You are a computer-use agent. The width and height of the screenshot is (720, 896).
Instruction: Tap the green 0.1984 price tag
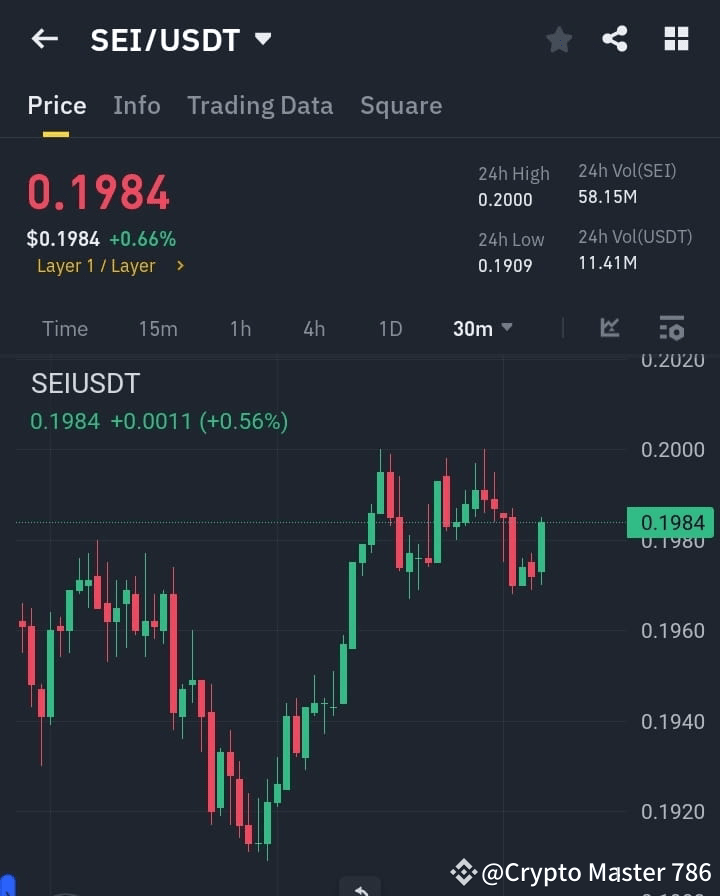(671, 522)
